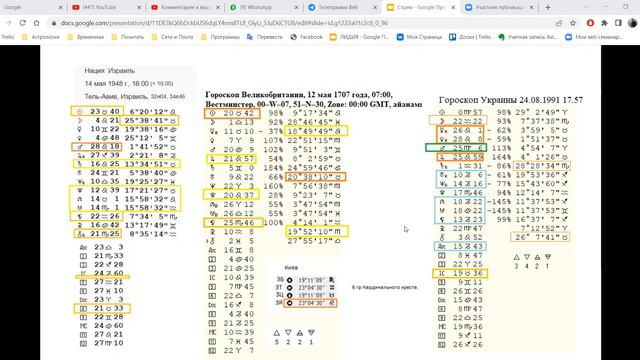Image resolution: width=640 pixels, height=360 pixels.
Task: Click the highlighted value 28°28'34" in Ukraine chart
Action: point(541,166)
